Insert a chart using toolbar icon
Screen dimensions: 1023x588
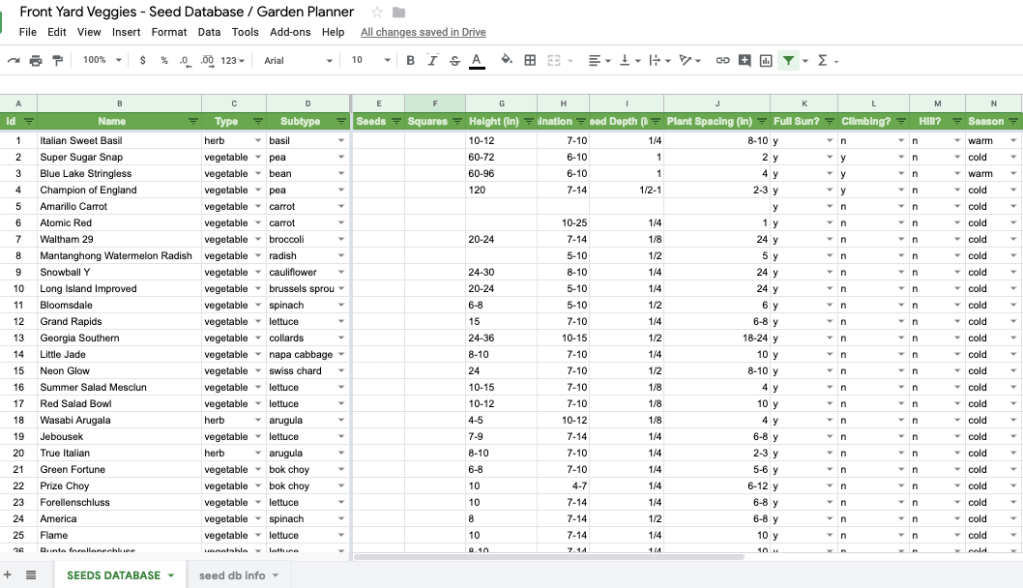(x=766, y=61)
